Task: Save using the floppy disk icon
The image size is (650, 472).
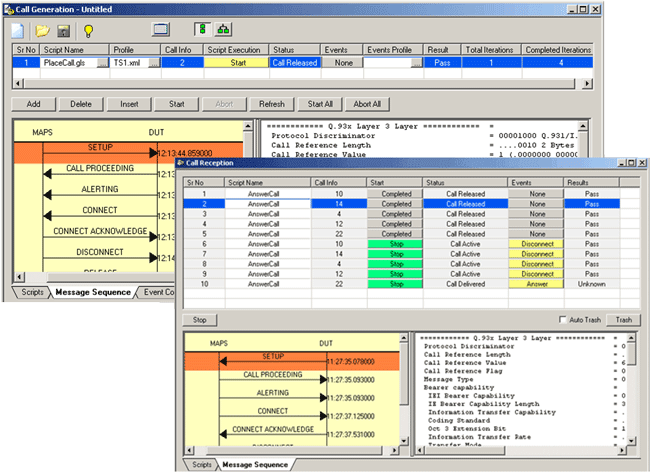Action: (x=63, y=31)
